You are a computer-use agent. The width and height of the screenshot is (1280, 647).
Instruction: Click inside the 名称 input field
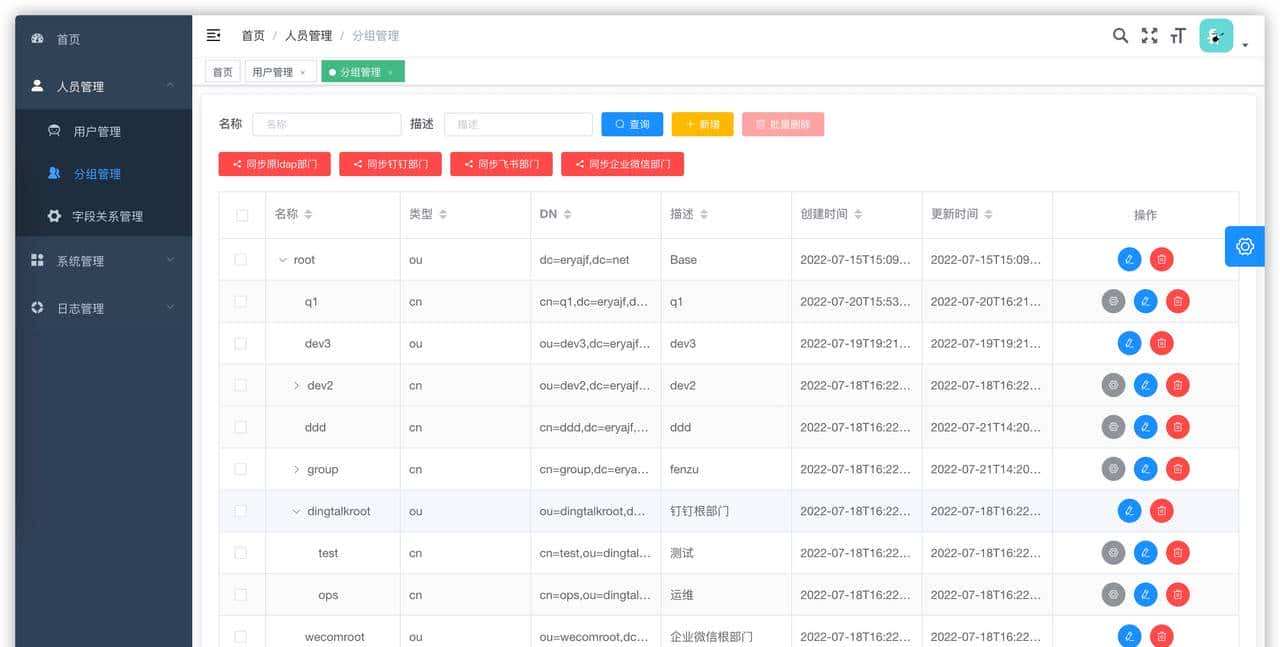pyautogui.click(x=326, y=123)
